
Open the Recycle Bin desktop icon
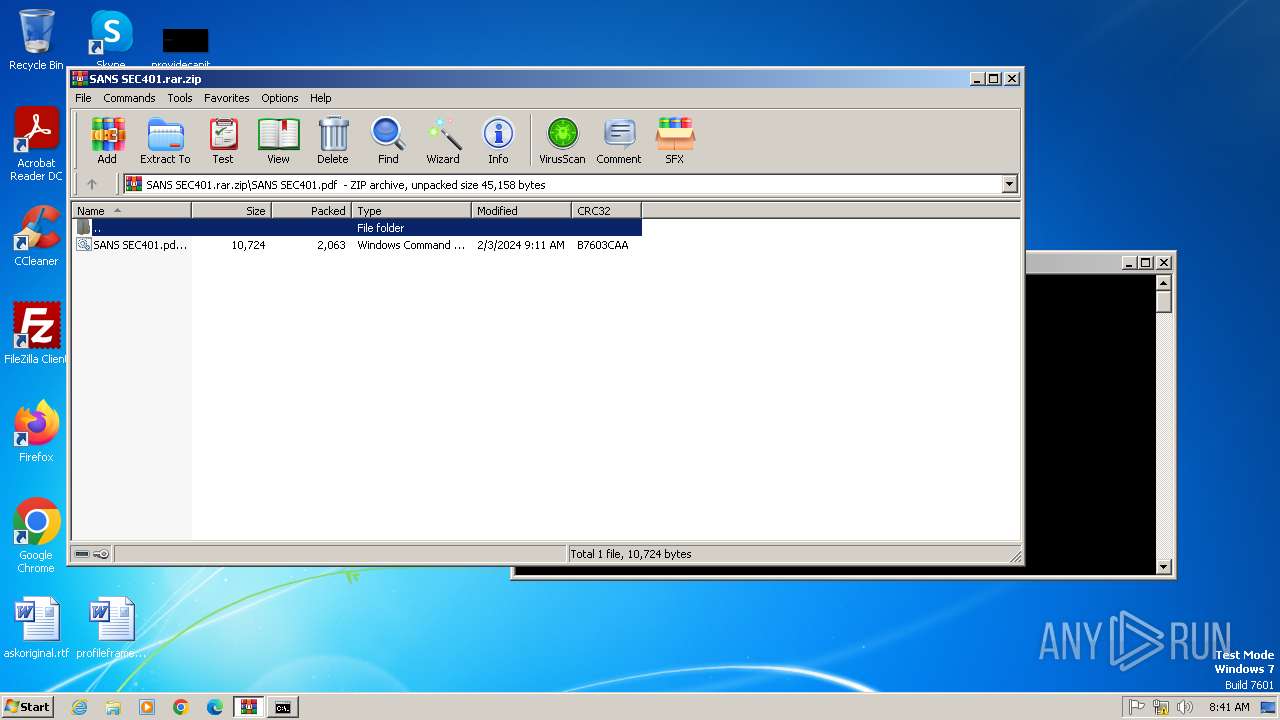36,40
